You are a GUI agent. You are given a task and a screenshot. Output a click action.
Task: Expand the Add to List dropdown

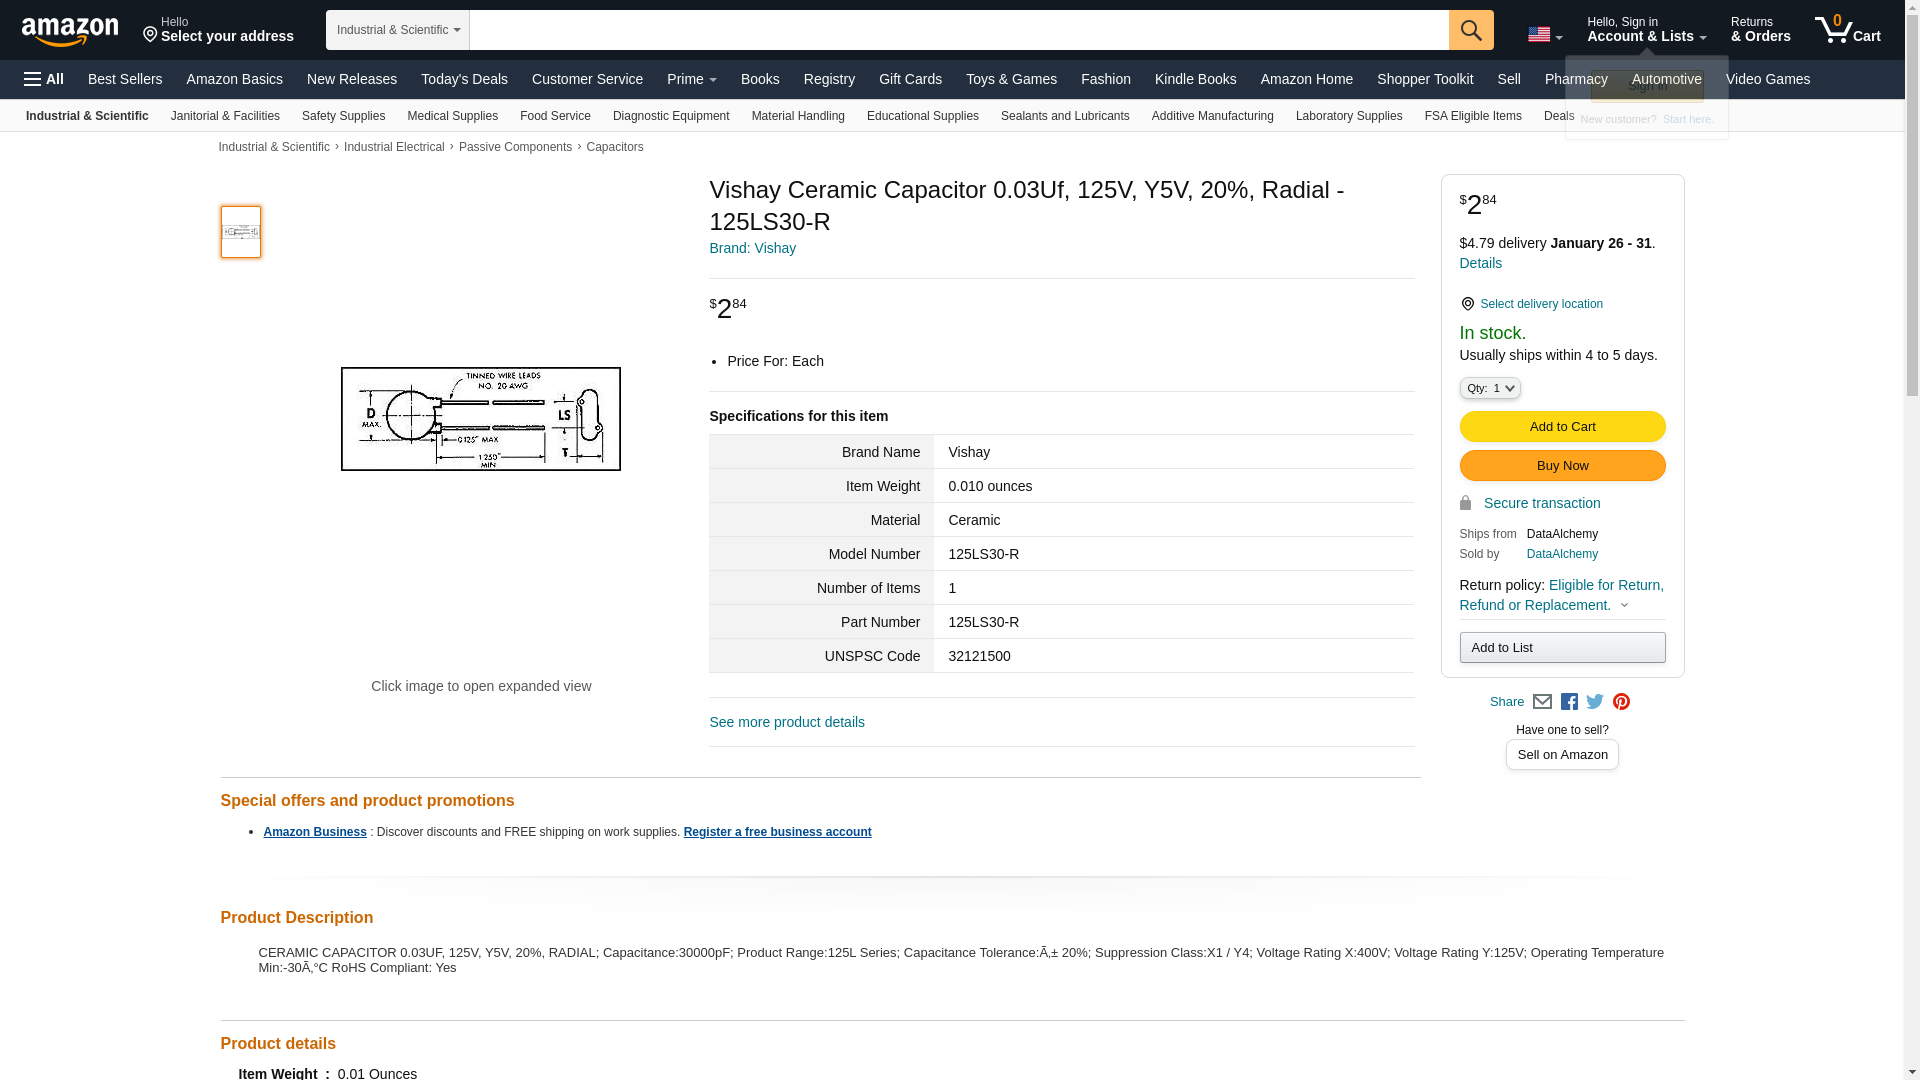tap(1561, 647)
